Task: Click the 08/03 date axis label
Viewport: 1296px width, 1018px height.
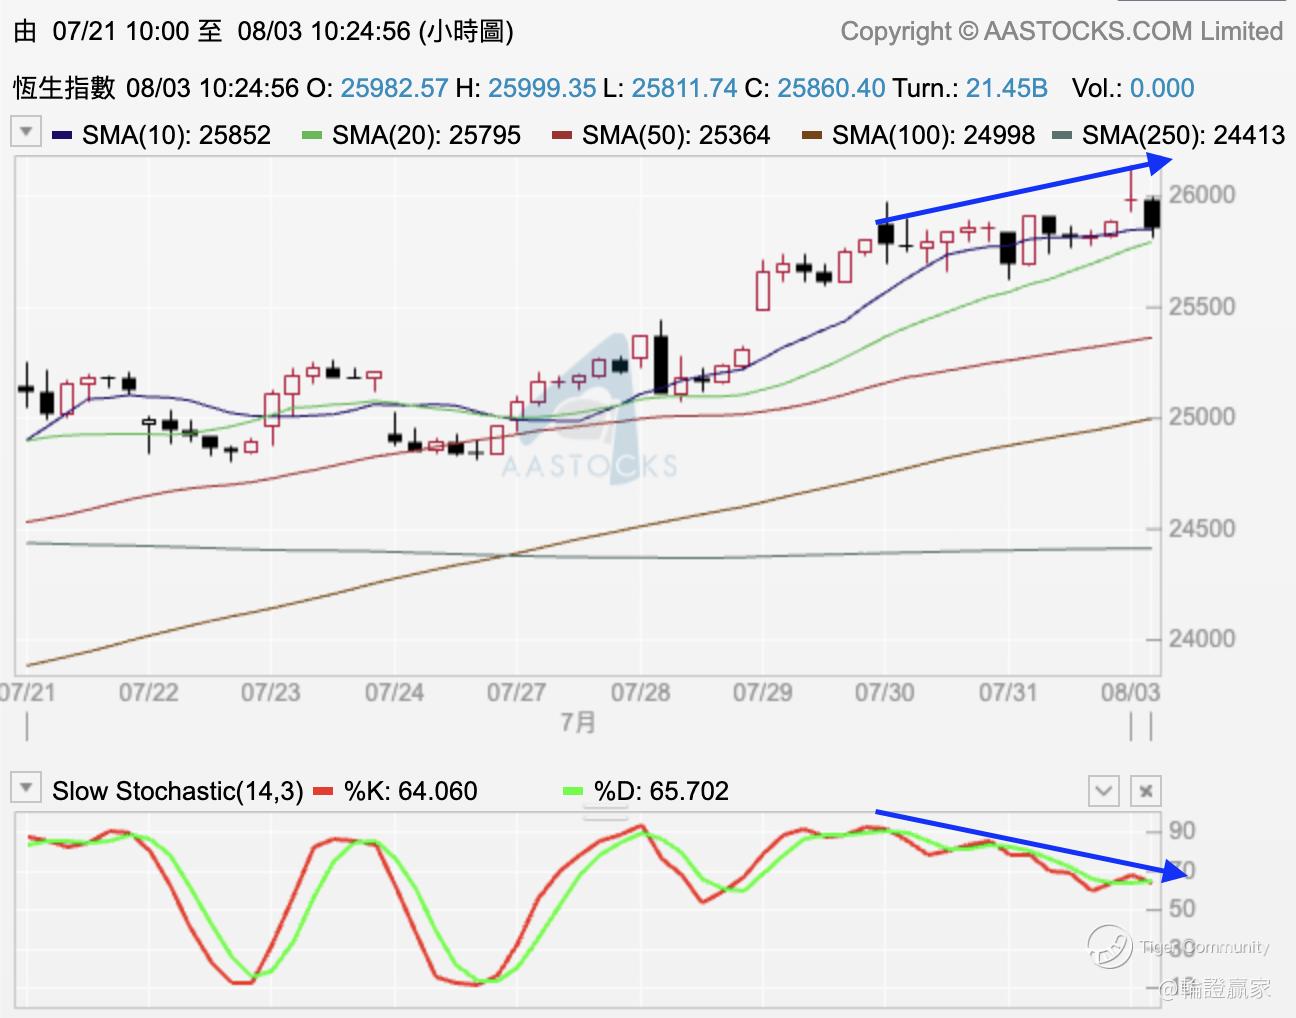Action: (x=1131, y=692)
